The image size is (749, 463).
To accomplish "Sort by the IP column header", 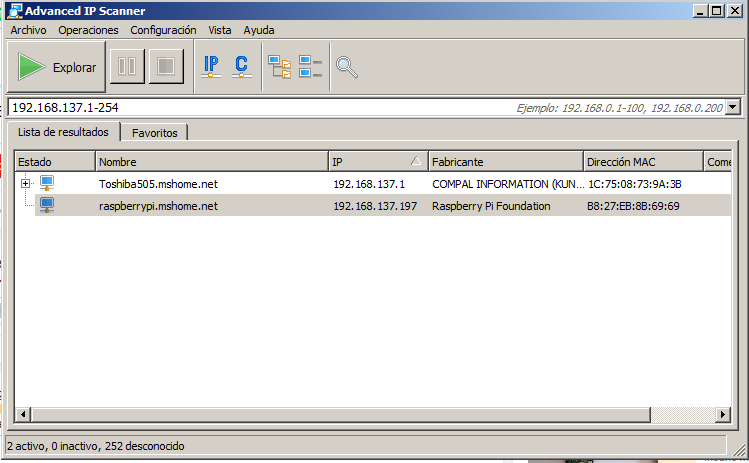I will click(378, 162).
